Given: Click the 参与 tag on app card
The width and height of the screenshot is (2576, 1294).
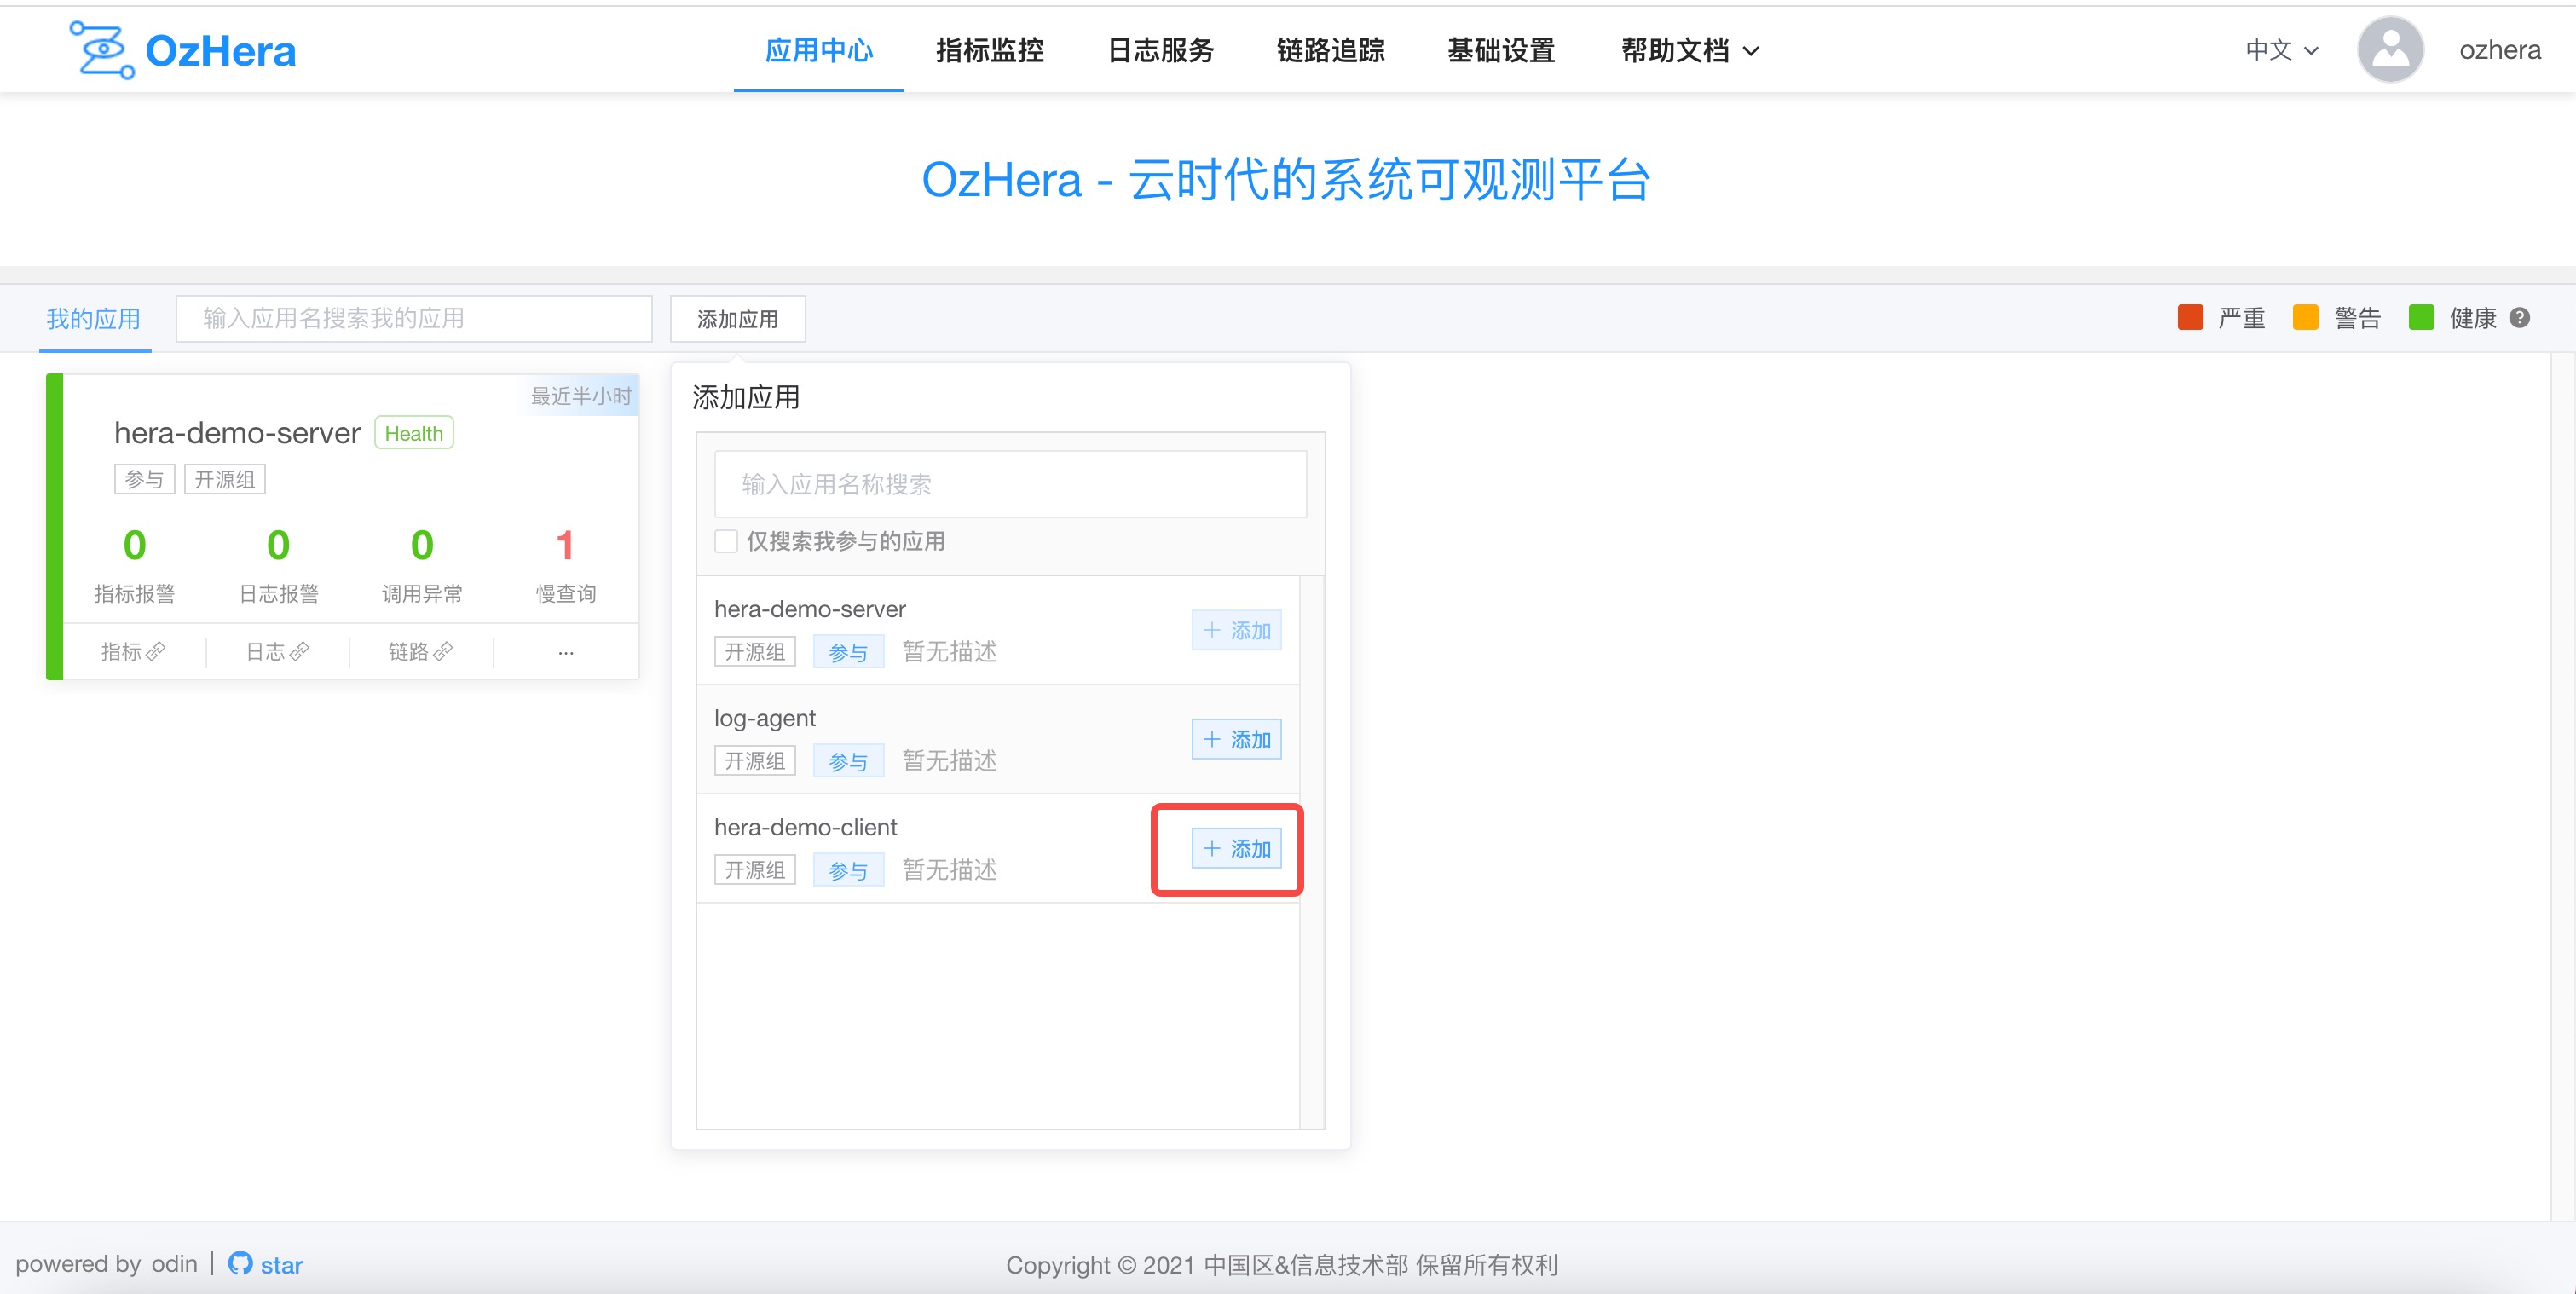Looking at the screenshot, I should pyautogui.click(x=145, y=480).
